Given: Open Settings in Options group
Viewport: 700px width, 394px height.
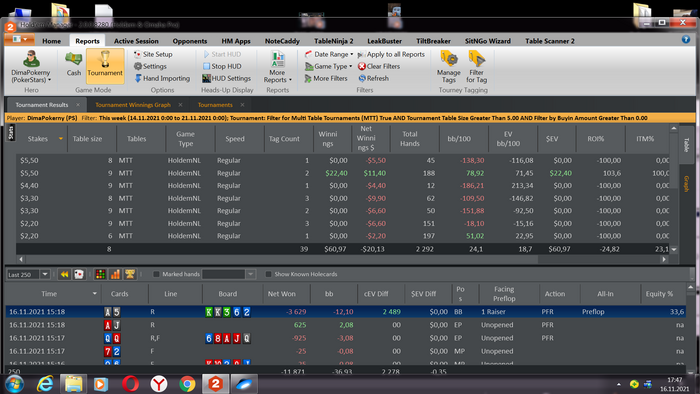Looking at the screenshot, I should pos(150,66).
